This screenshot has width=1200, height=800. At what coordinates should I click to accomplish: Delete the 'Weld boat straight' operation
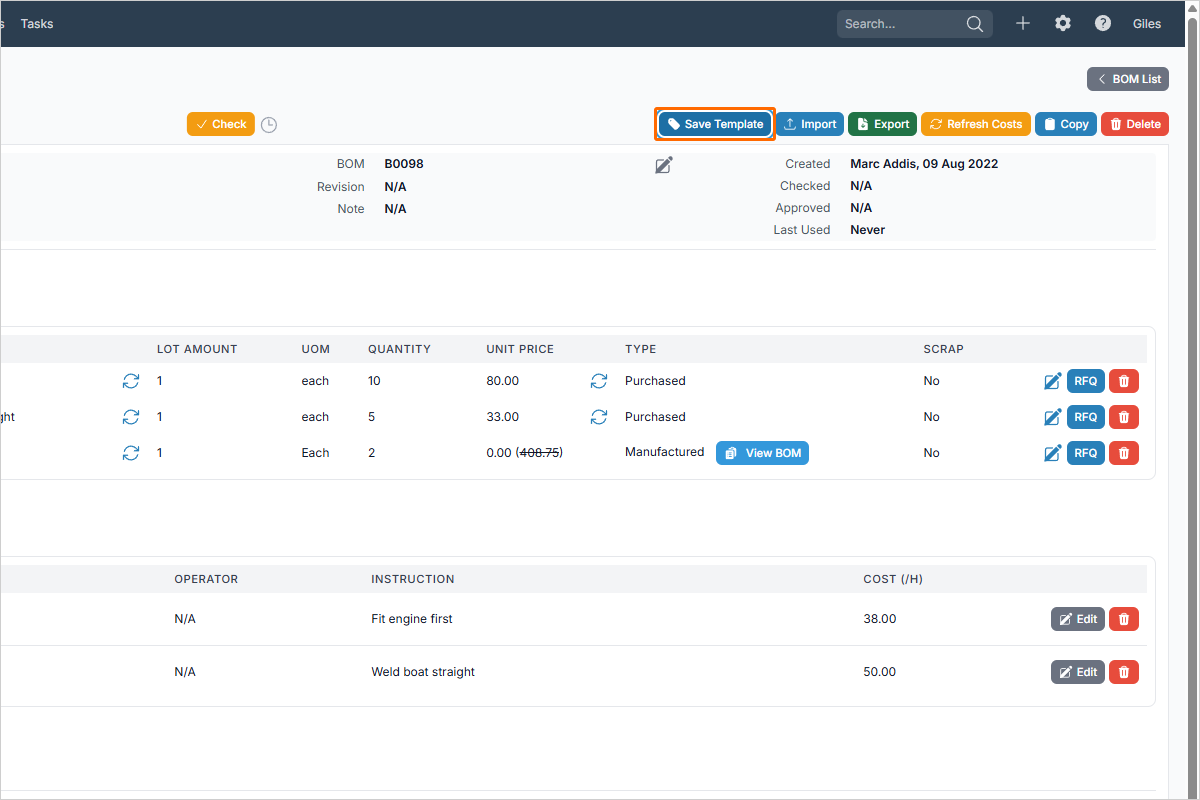coord(1124,672)
